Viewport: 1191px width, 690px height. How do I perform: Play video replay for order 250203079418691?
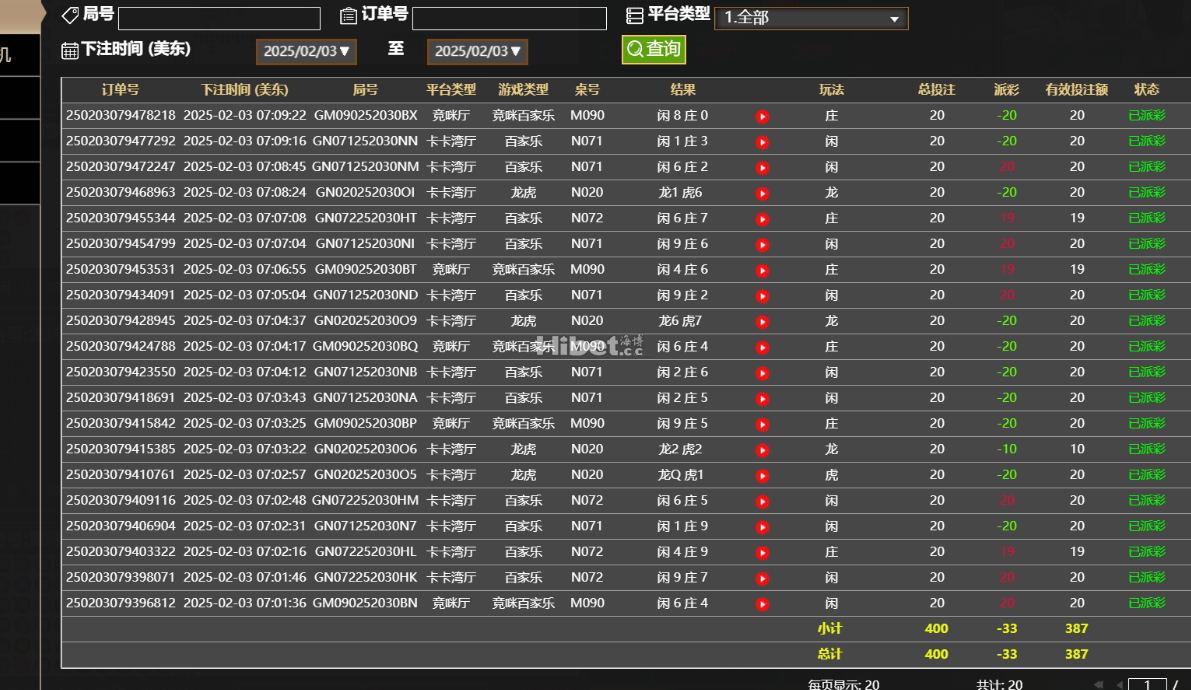tap(763, 399)
